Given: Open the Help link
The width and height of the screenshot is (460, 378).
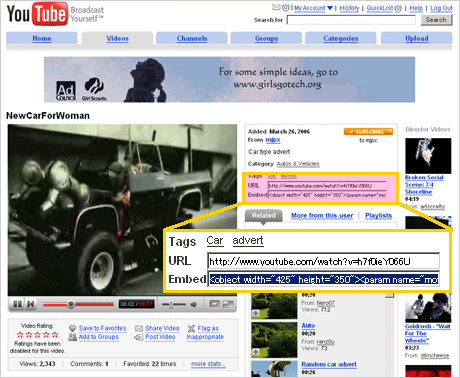Looking at the screenshot, I should click(416, 8).
